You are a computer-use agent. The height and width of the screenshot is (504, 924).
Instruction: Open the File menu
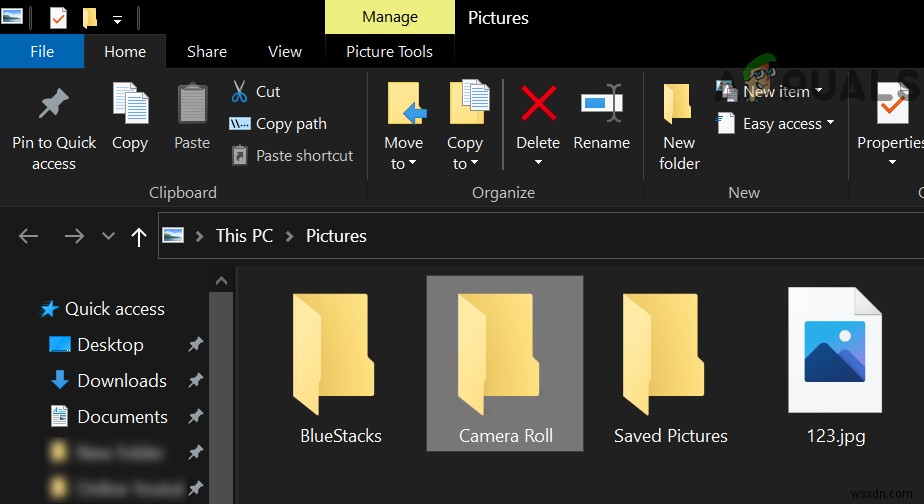coord(42,52)
